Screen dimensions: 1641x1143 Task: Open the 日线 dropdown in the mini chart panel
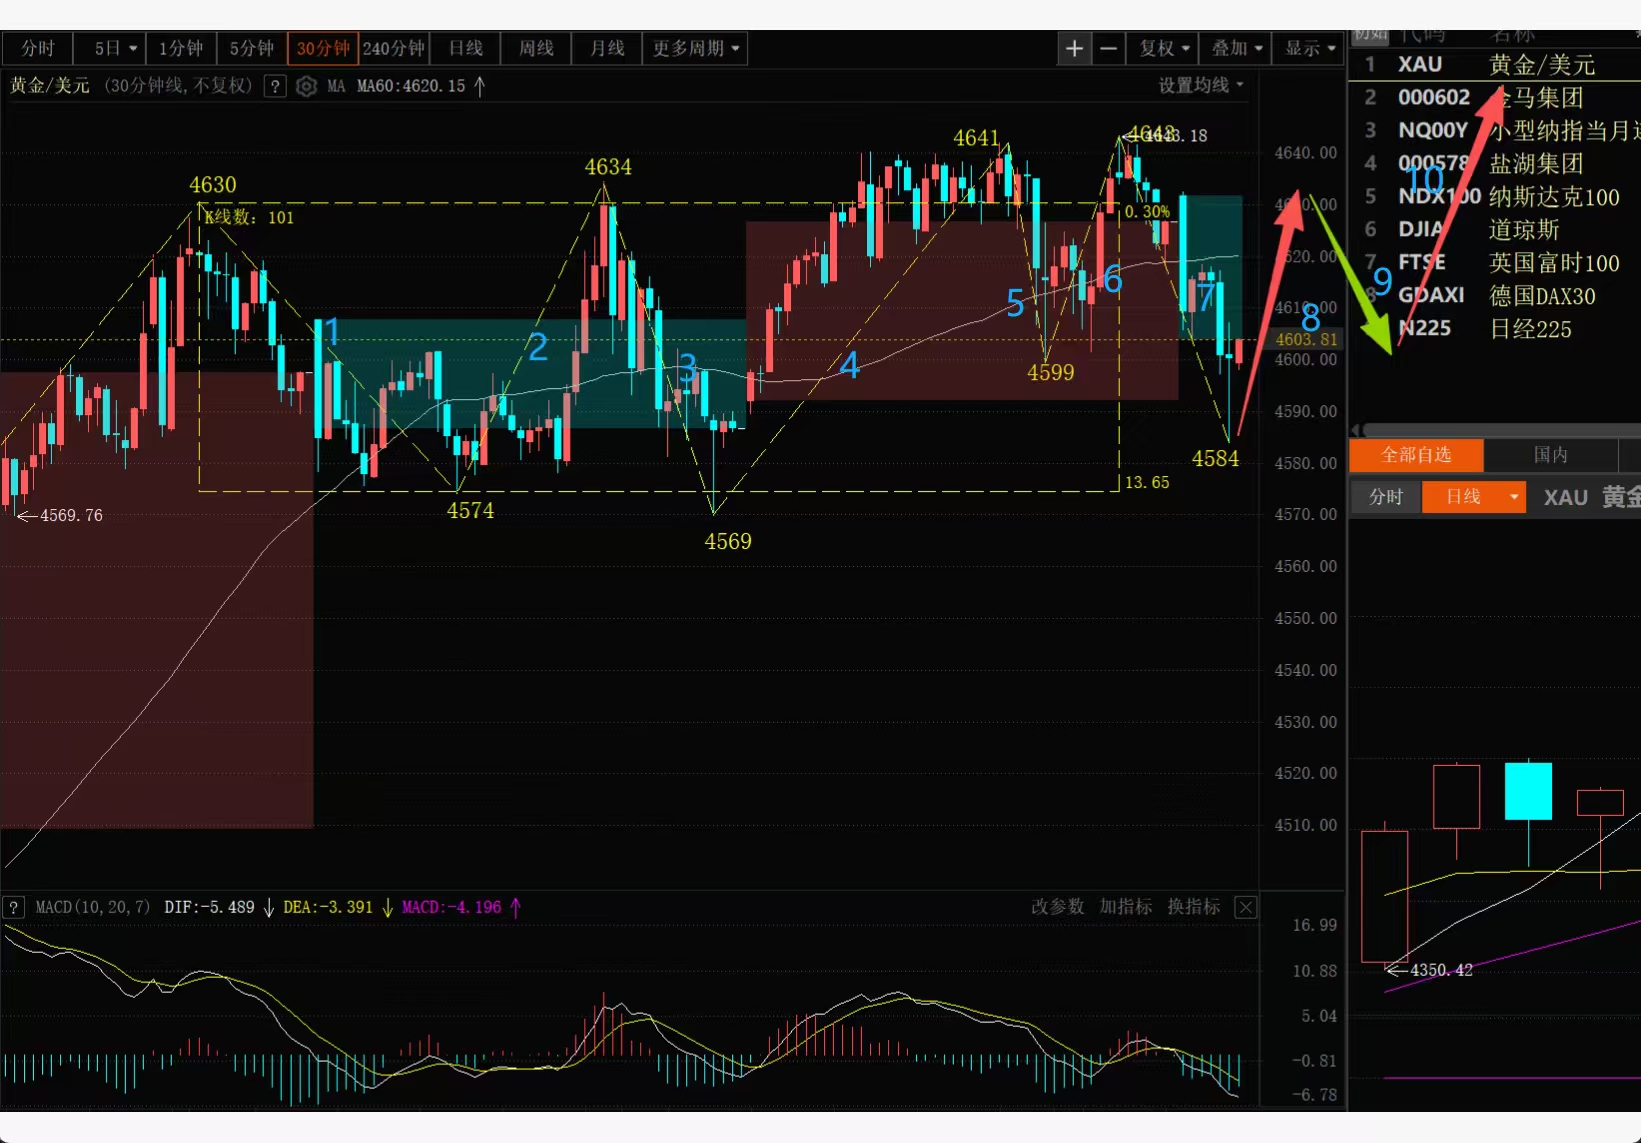[x=1474, y=497]
